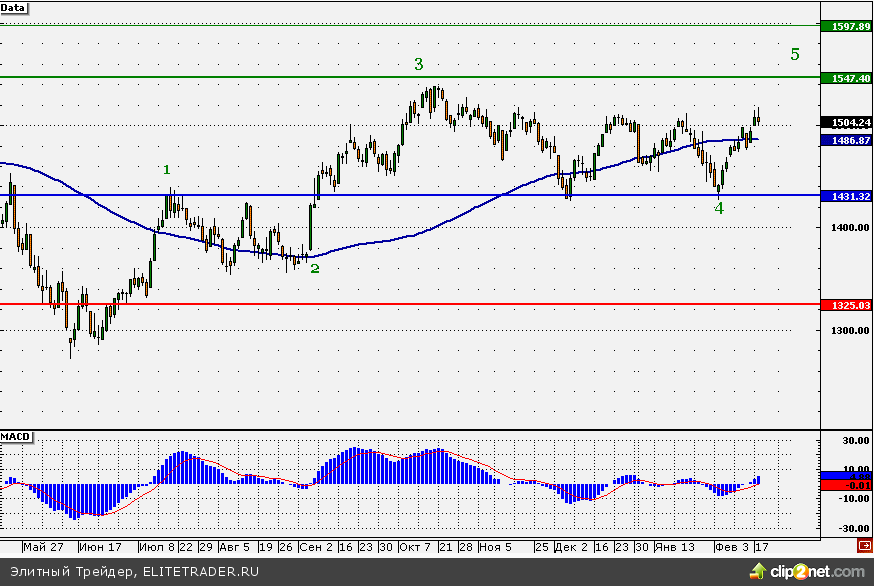
Task: Click wave marker 1 on chart
Action: tap(167, 170)
